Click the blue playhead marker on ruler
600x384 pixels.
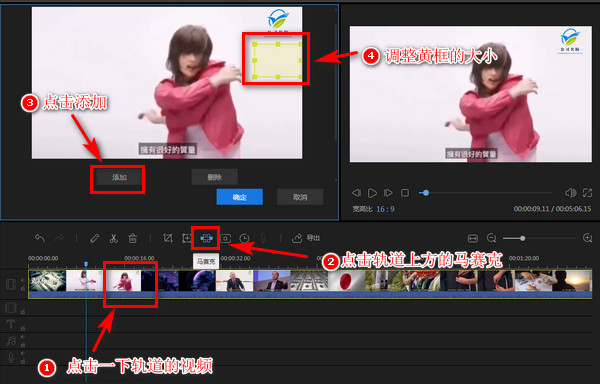(x=86, y=264)
